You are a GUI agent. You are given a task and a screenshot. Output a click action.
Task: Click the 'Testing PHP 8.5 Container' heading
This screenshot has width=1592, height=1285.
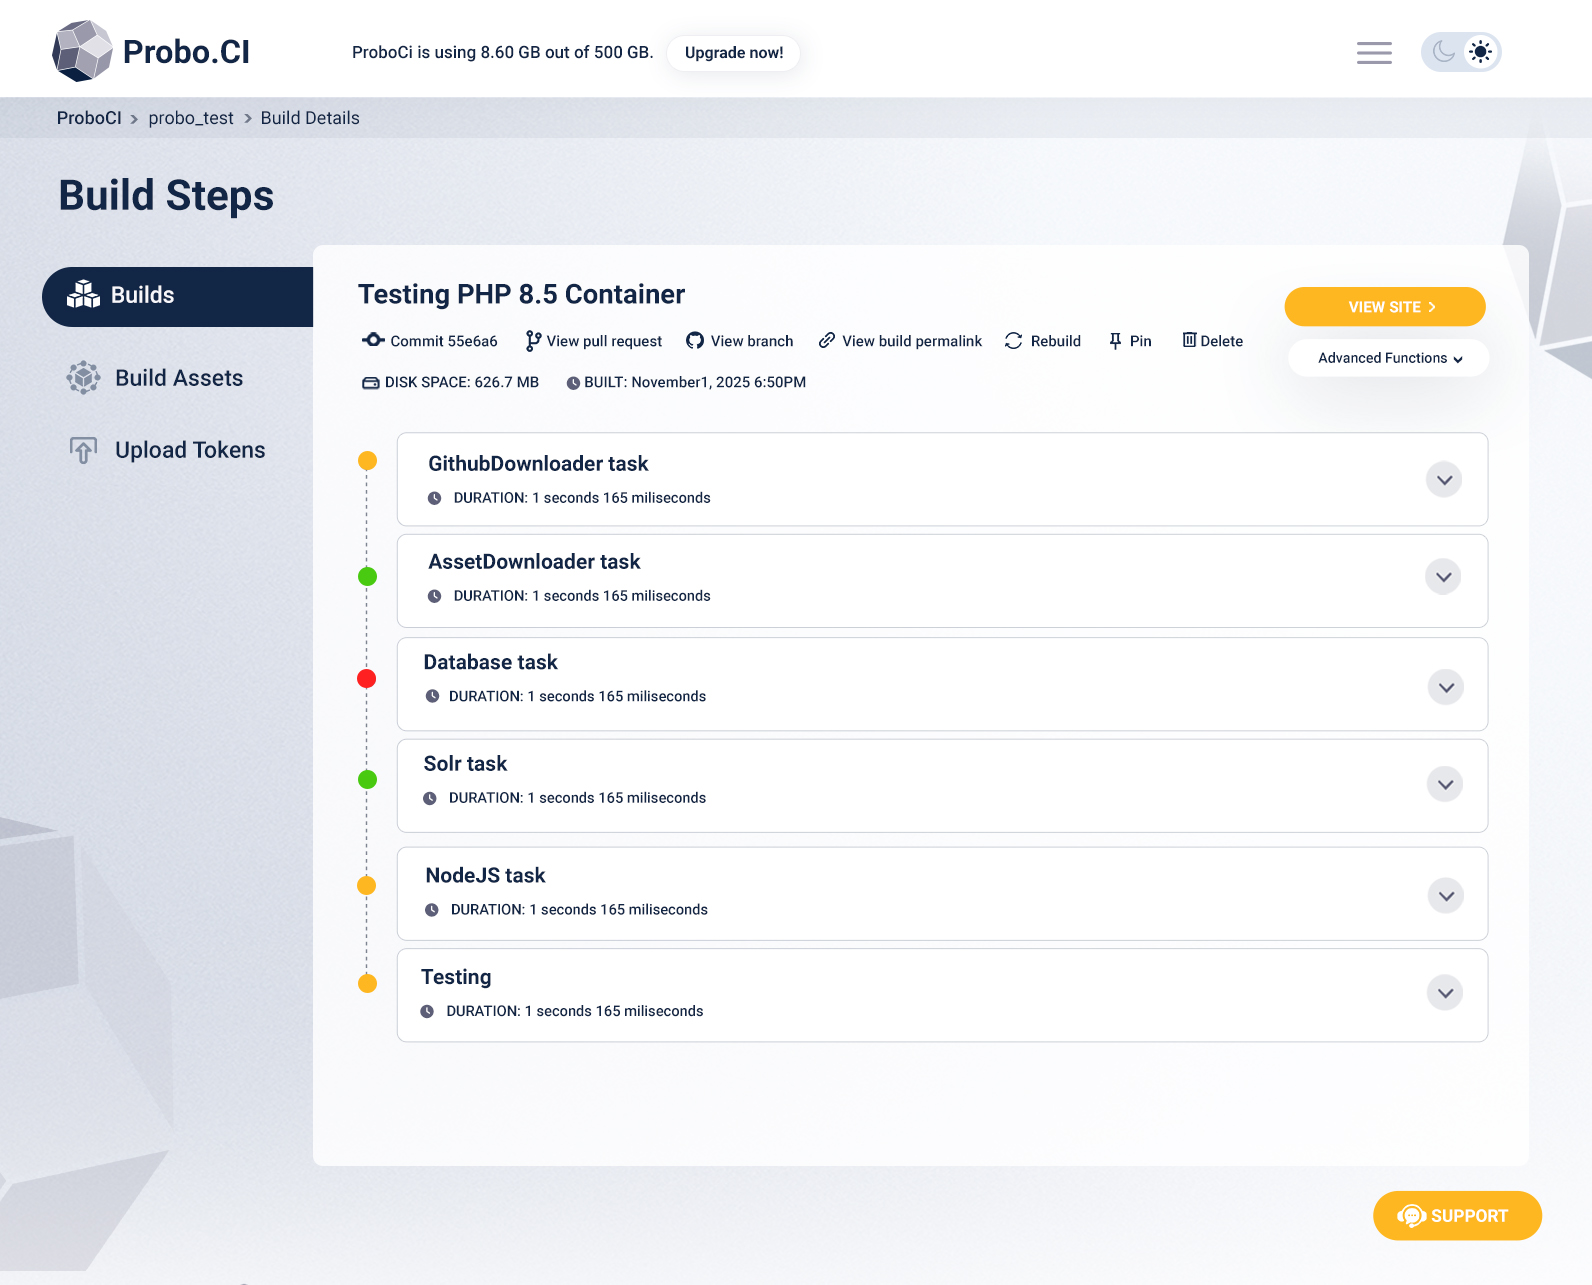coord(522,294)
